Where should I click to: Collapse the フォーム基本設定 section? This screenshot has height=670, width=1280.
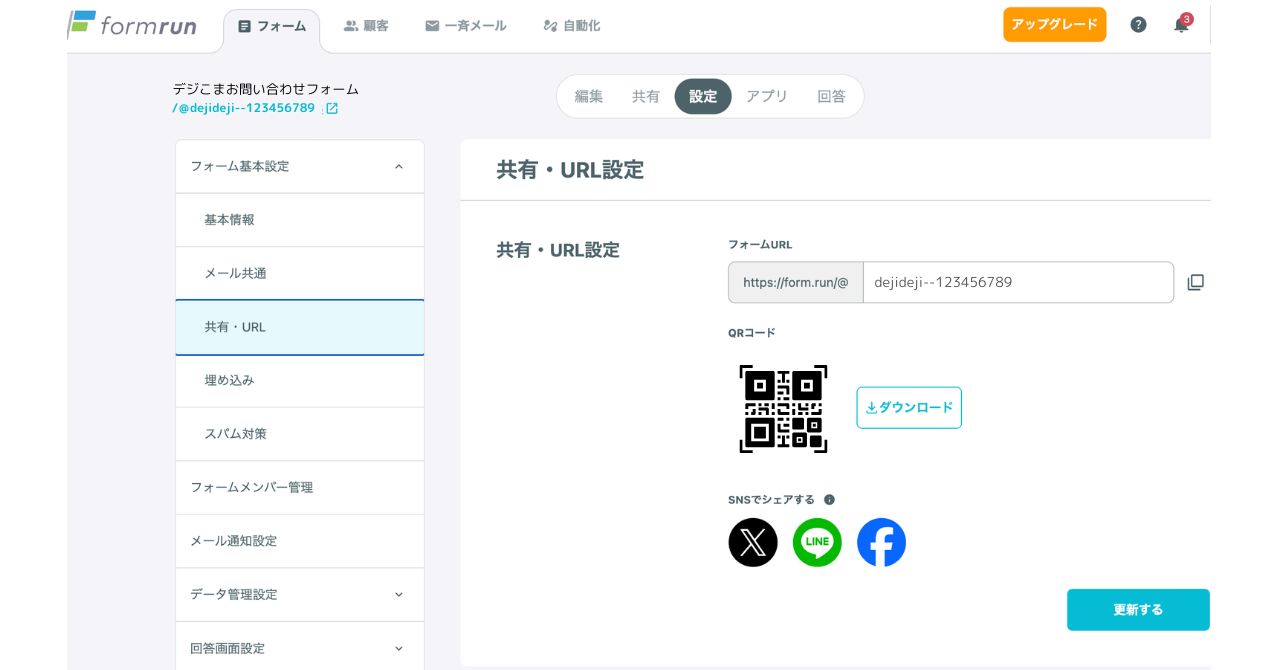tap(399, 167)
